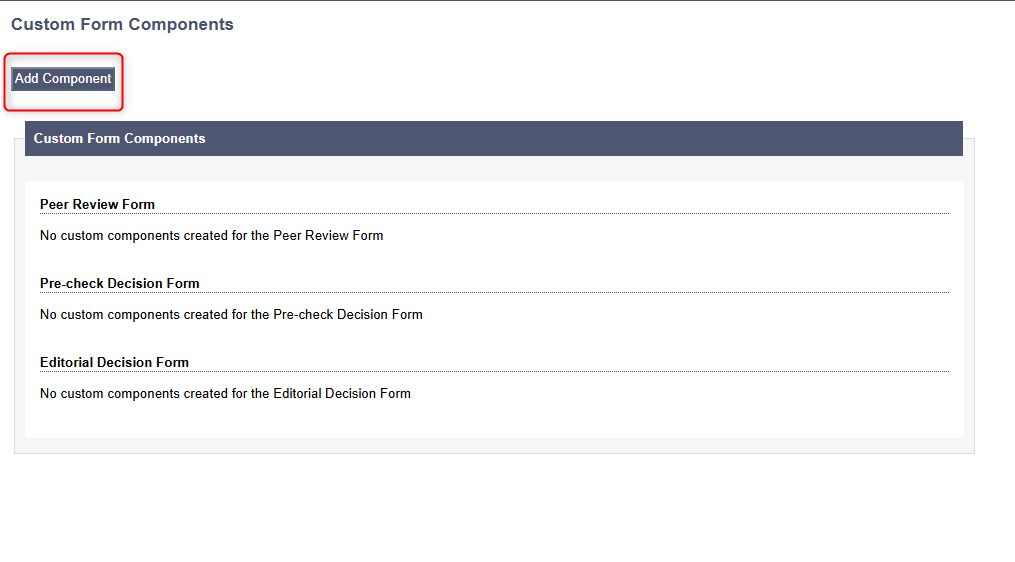The image size is (1015, 562).
Task: Click the Editorial Decision Form section heading
Action: click(x=114, y=362)
